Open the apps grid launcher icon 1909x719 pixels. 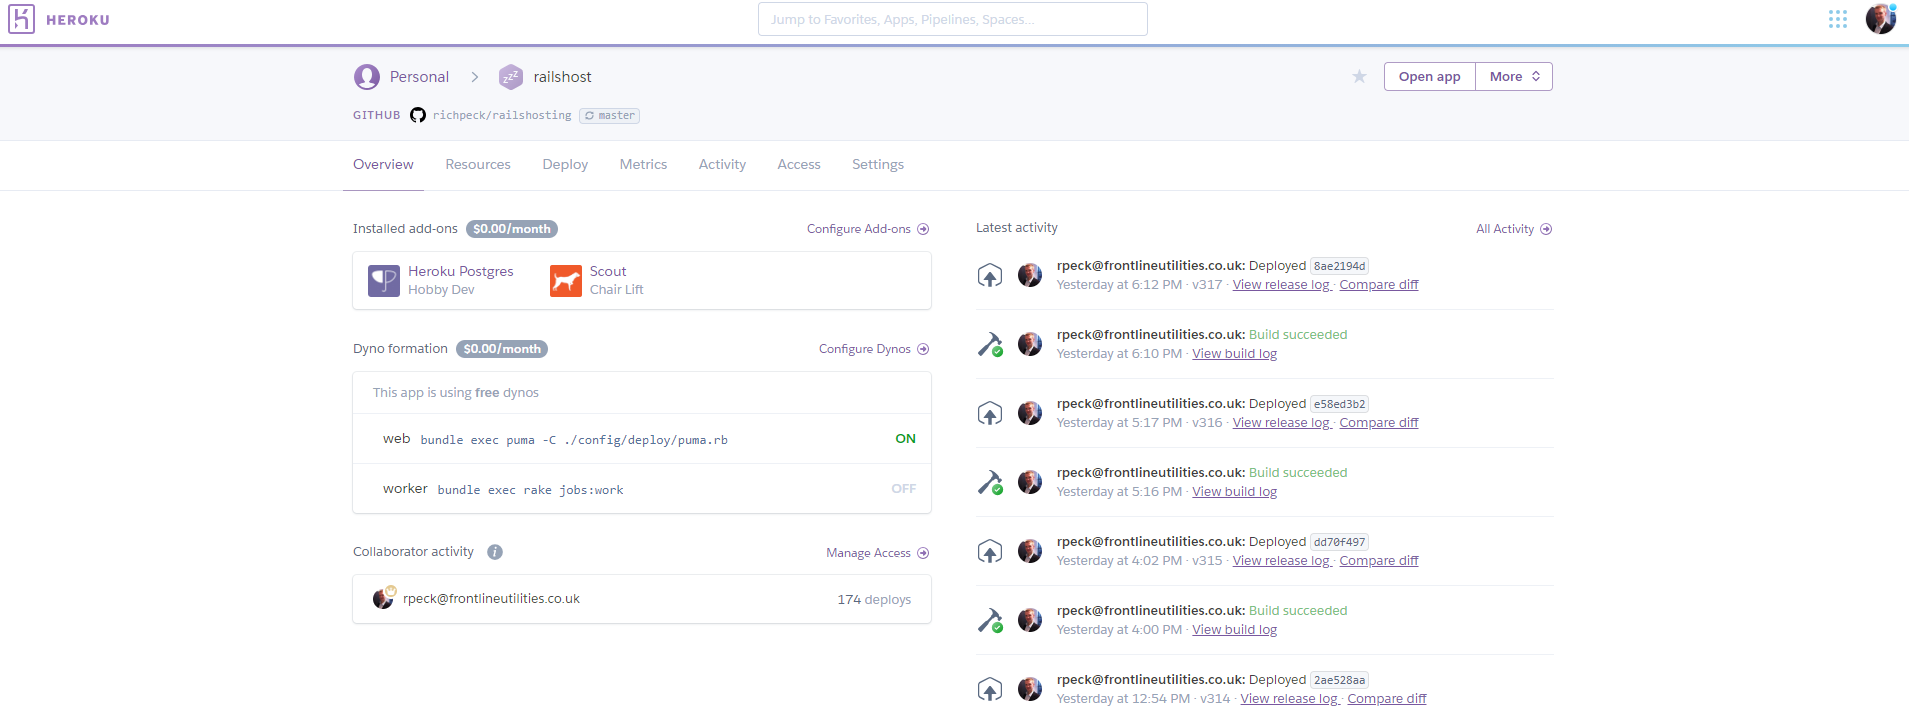[1838, 19]
